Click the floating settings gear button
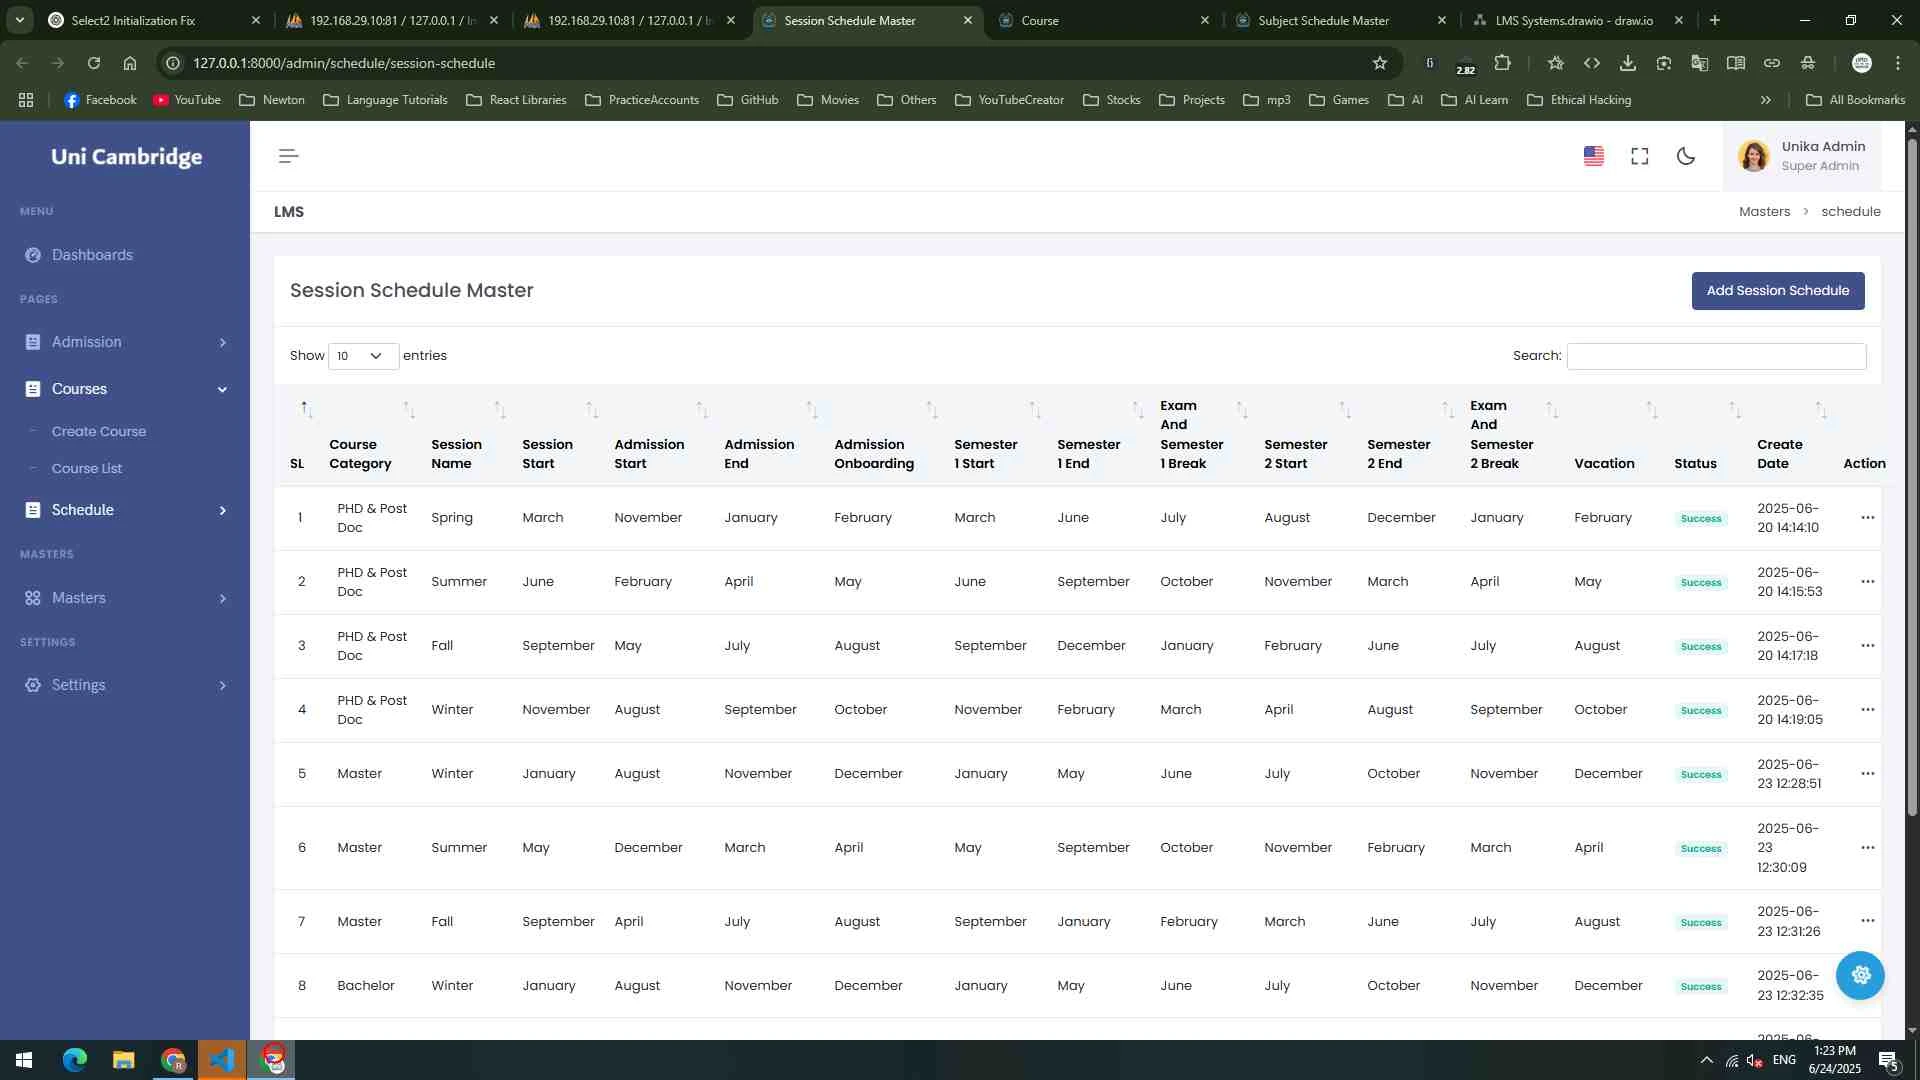 click(1860, 975)
